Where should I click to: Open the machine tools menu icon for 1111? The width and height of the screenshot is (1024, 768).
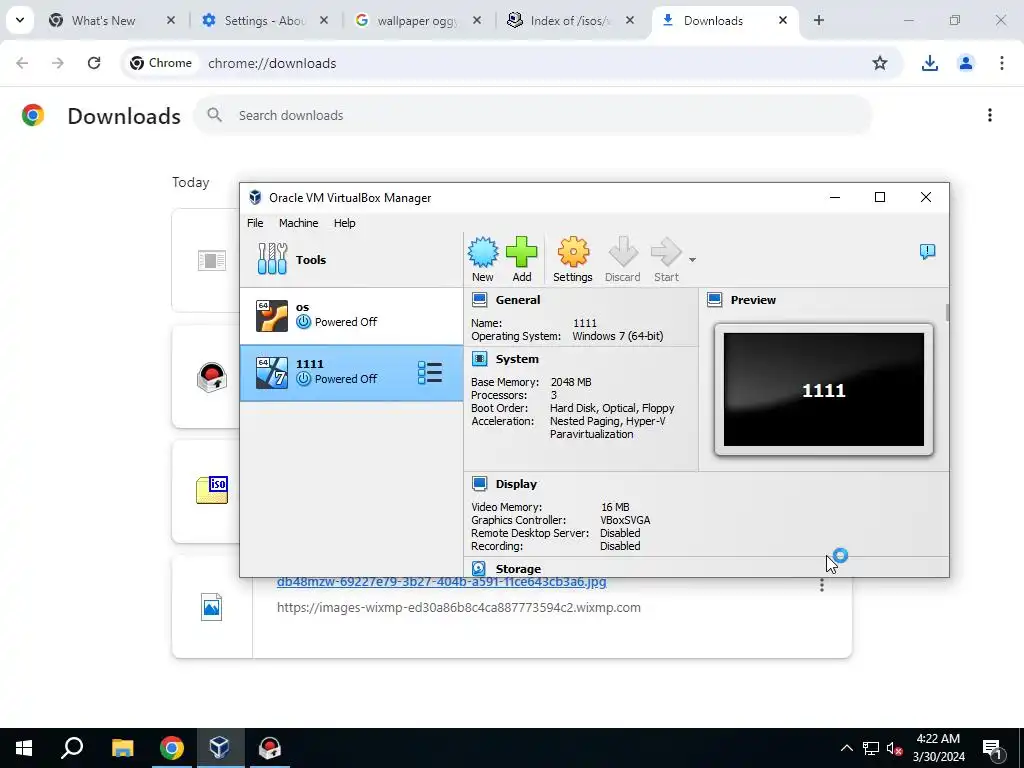(x=430, y=372)
